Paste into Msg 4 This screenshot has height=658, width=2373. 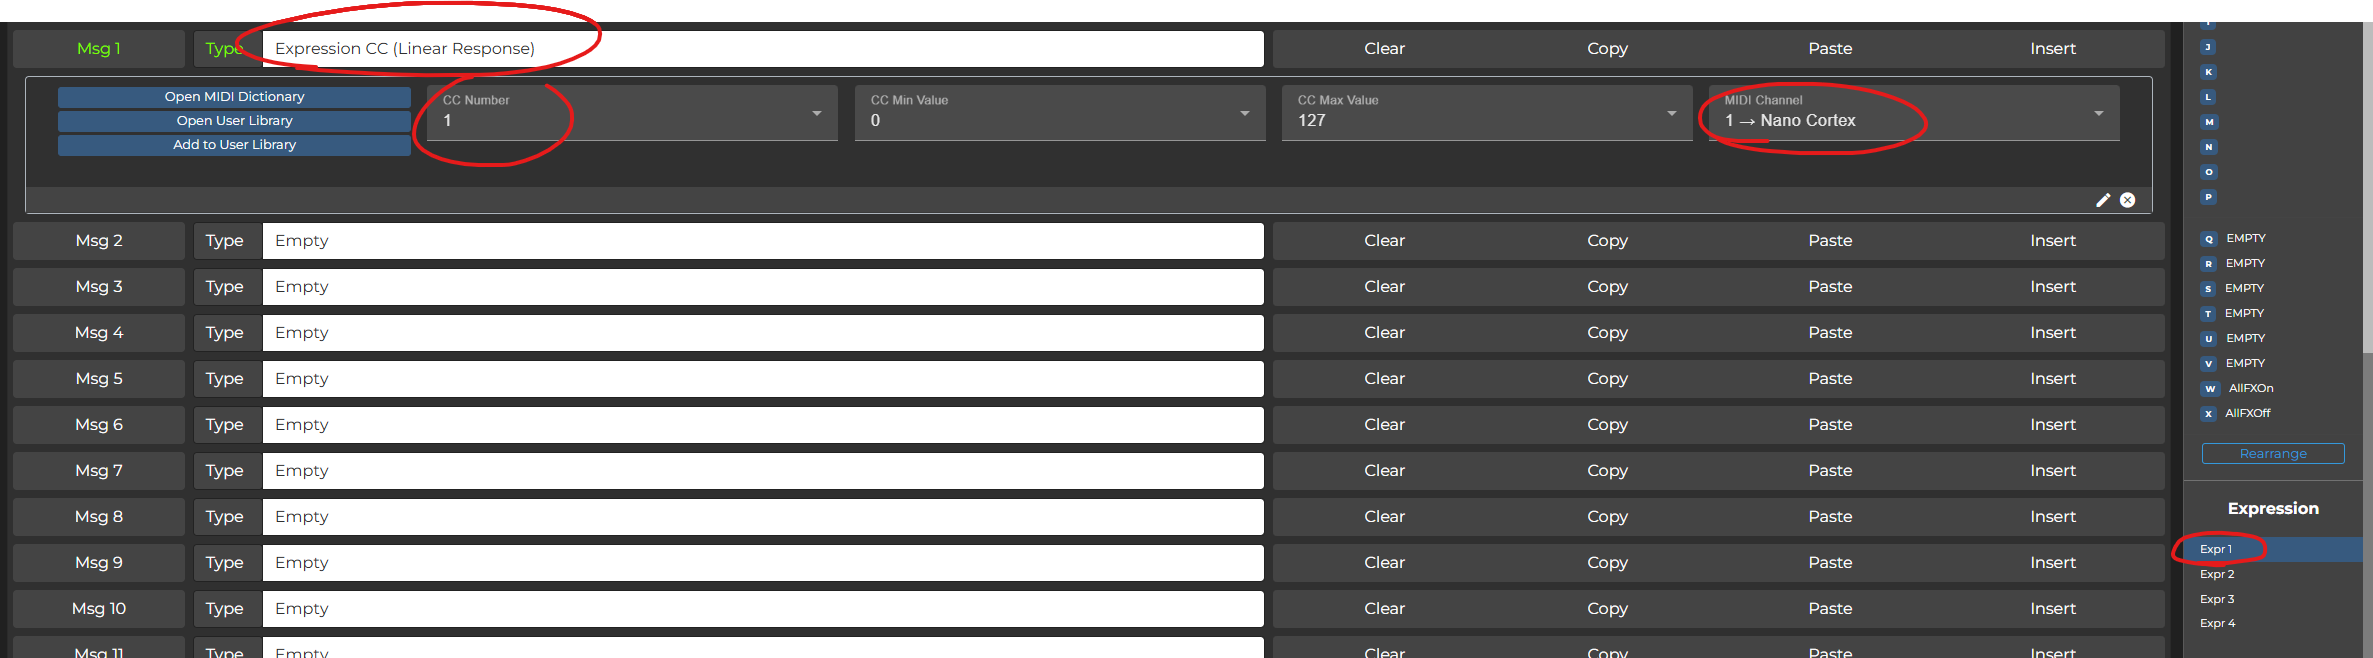[1830, 333]
